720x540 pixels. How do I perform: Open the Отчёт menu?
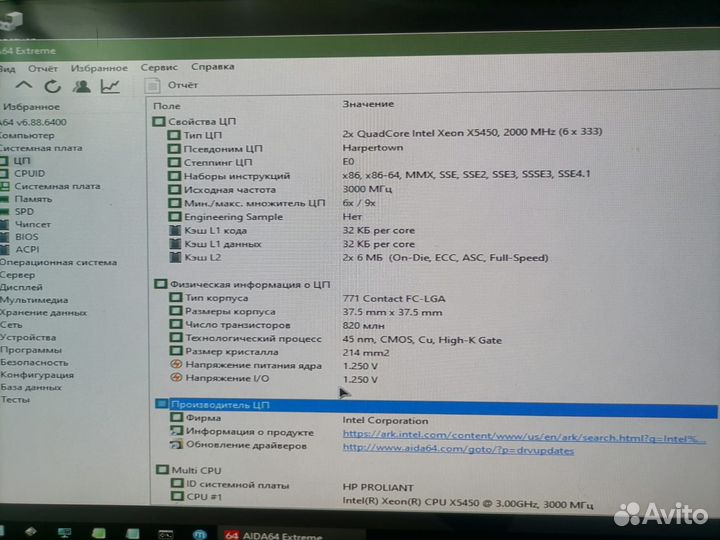pyautogui.click(x=43, y=68)
